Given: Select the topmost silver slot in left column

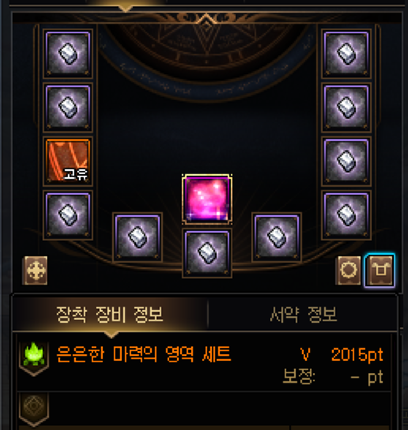Looking at the screenshot, I should pos(68,54).
